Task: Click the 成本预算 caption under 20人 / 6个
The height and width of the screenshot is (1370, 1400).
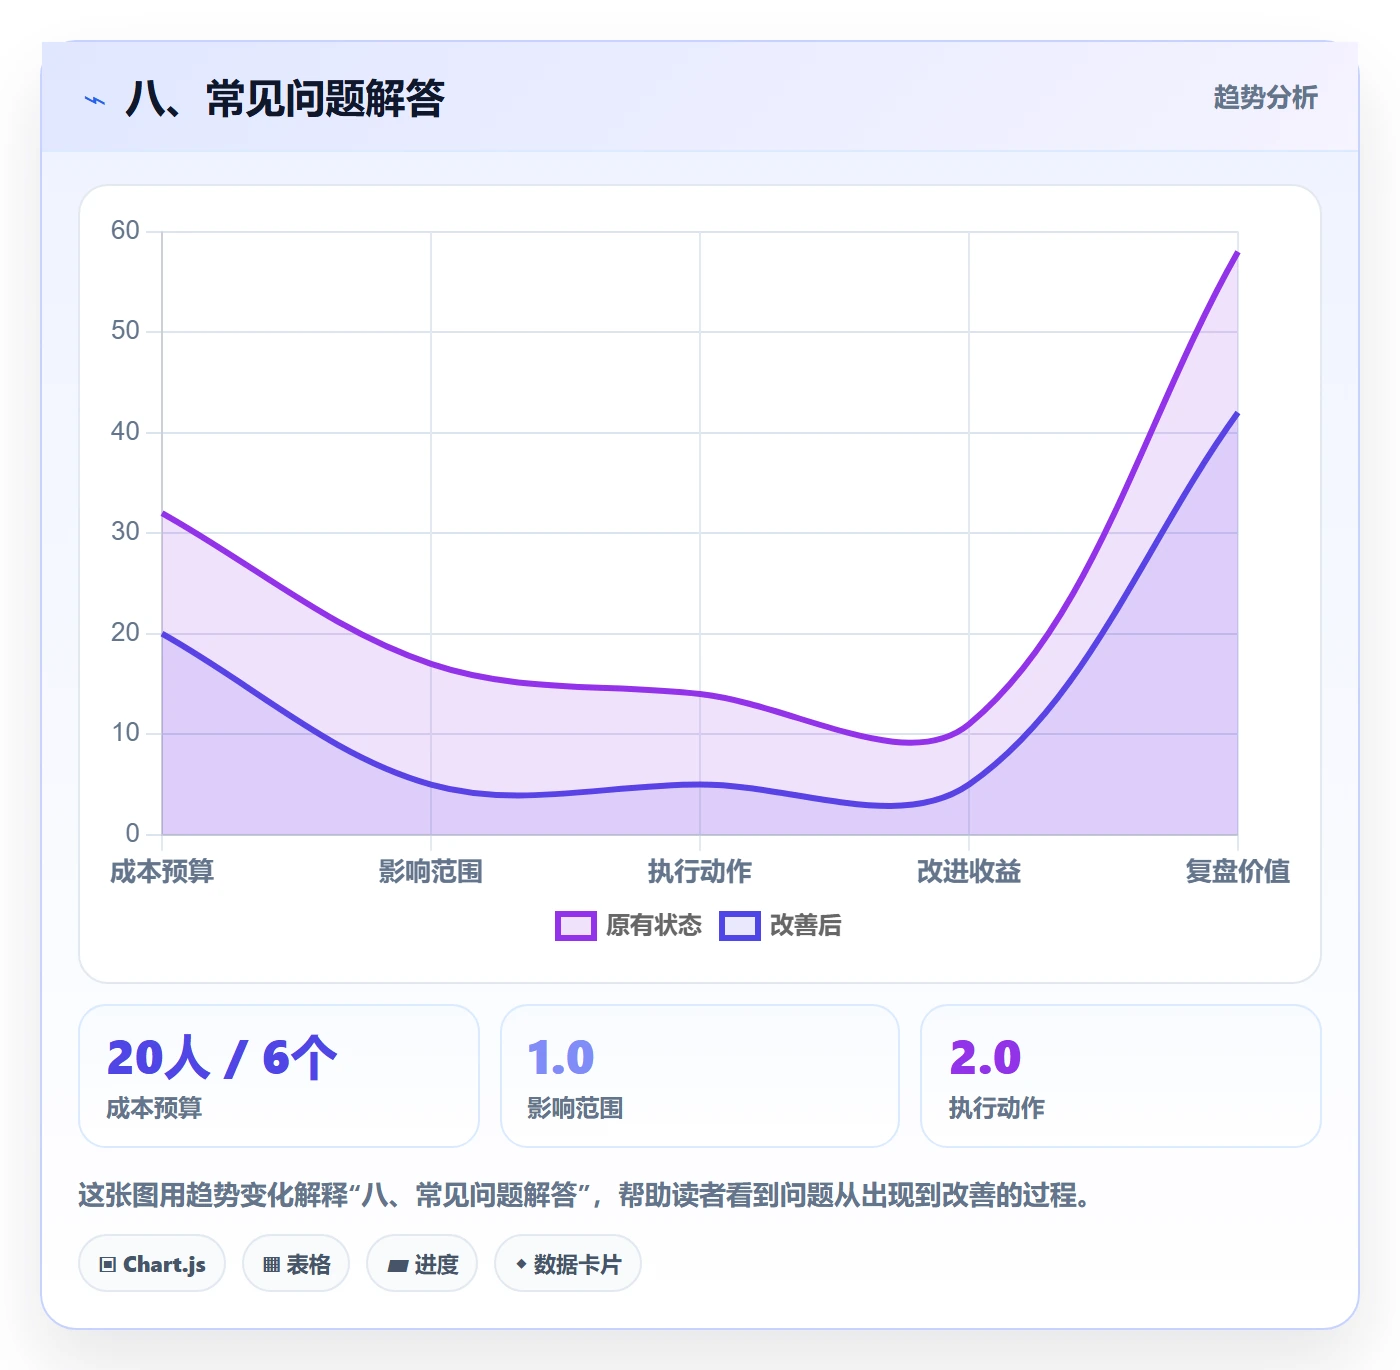Action: tap(155, 1108)
